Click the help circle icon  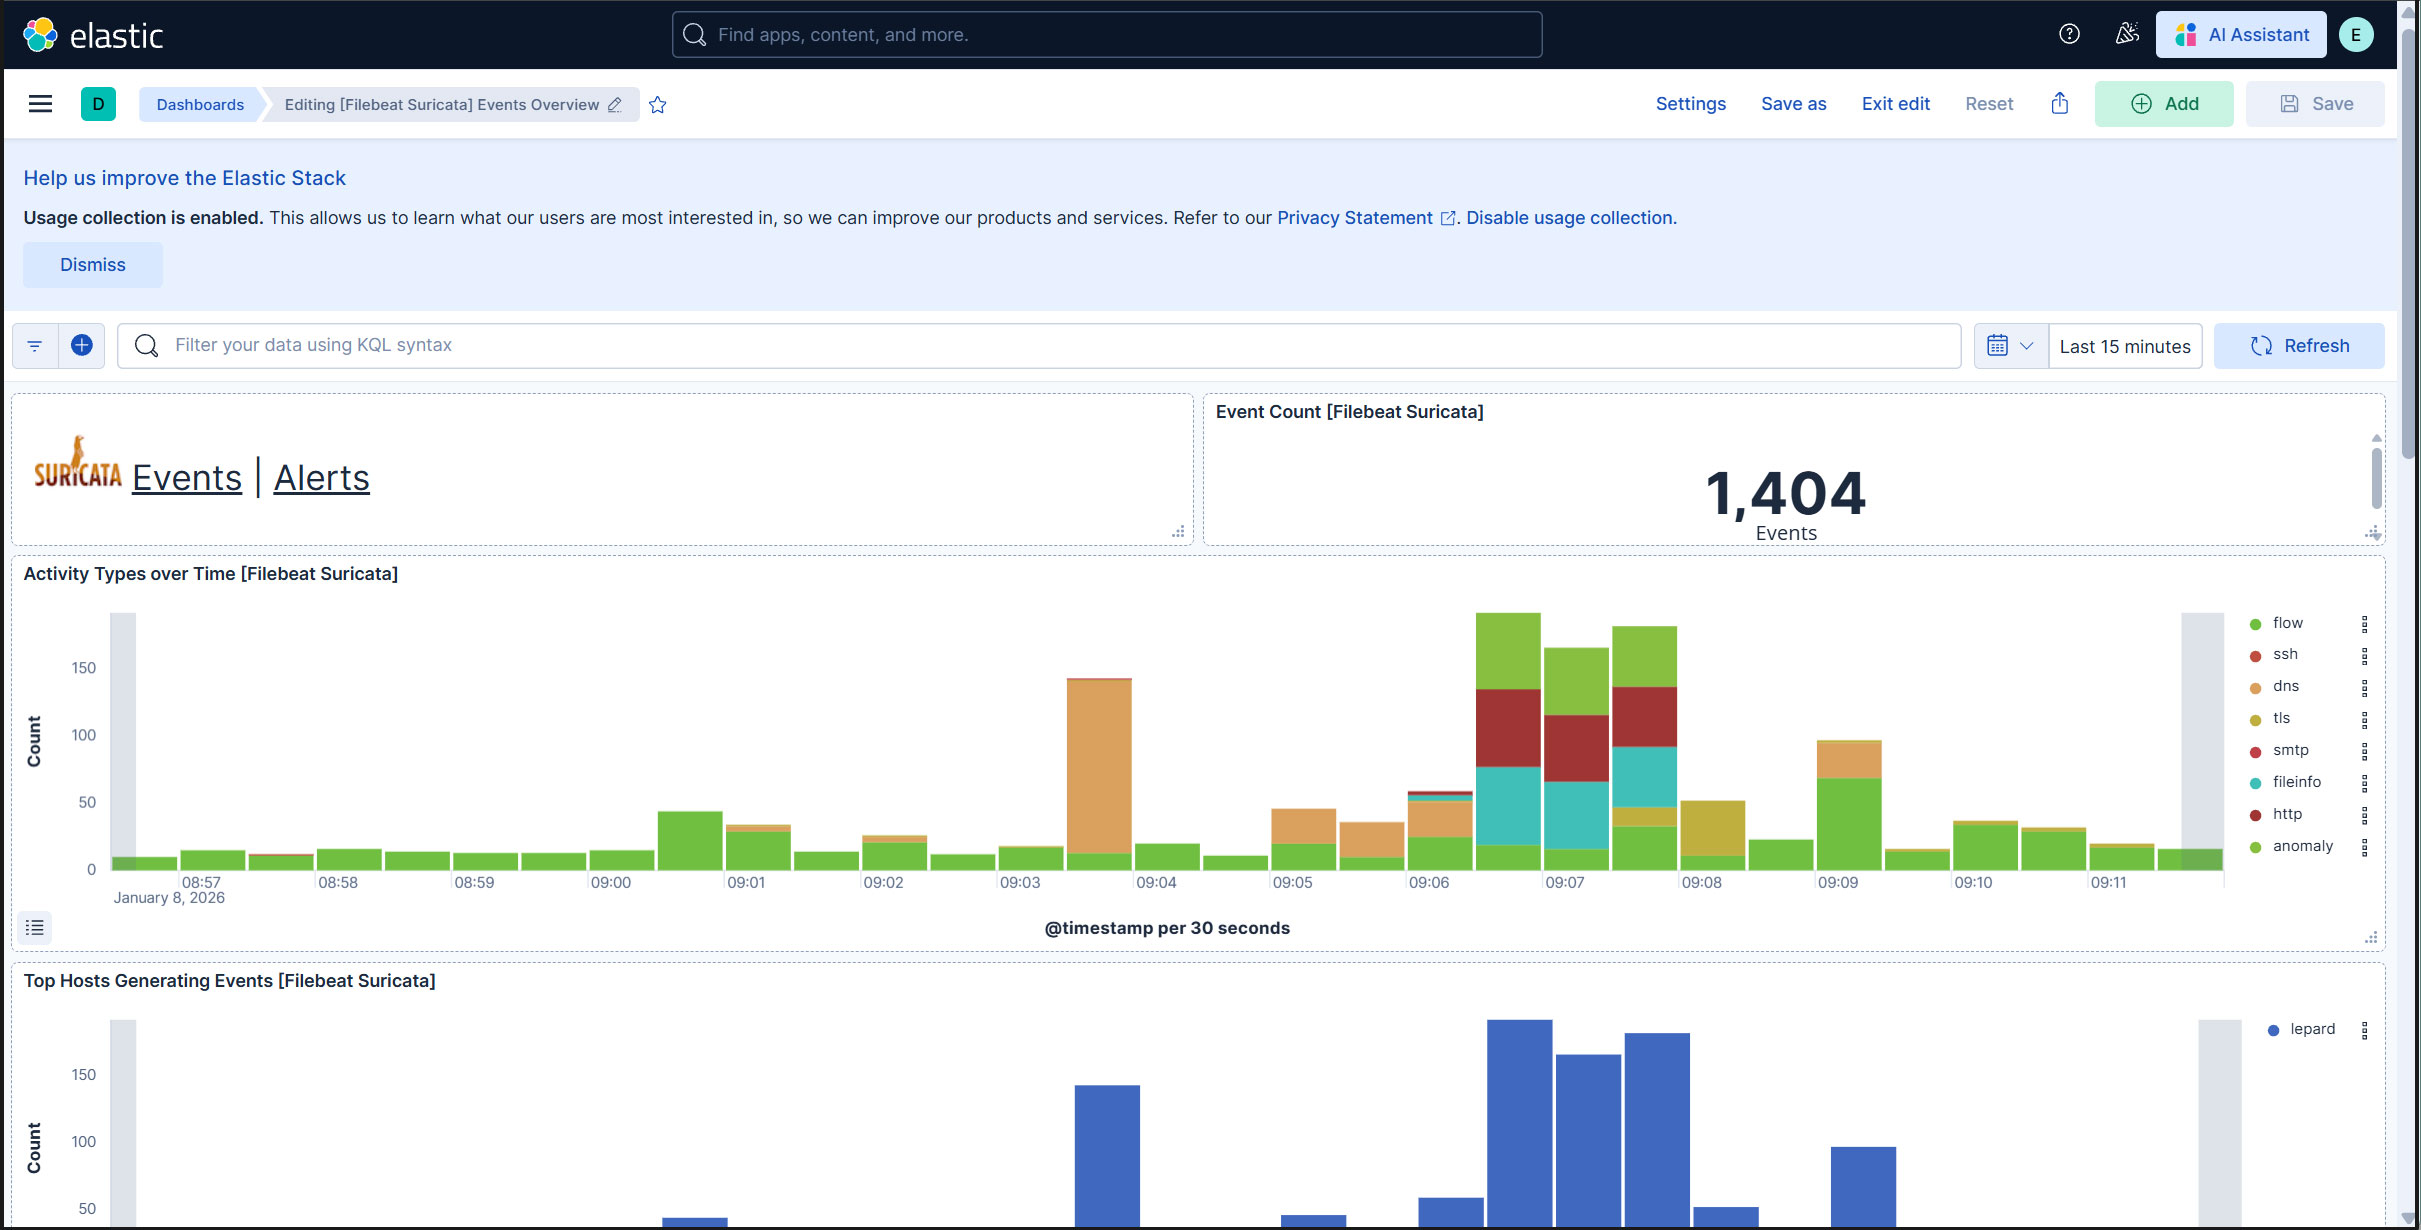point(2069,34)
